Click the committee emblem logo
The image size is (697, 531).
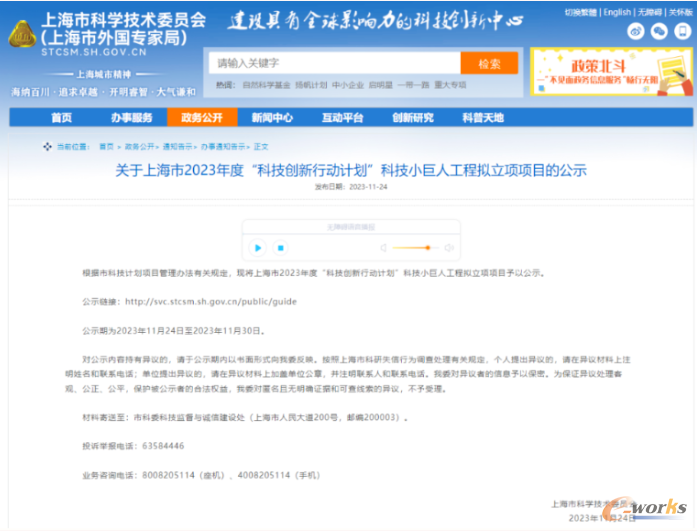(22, 35)
